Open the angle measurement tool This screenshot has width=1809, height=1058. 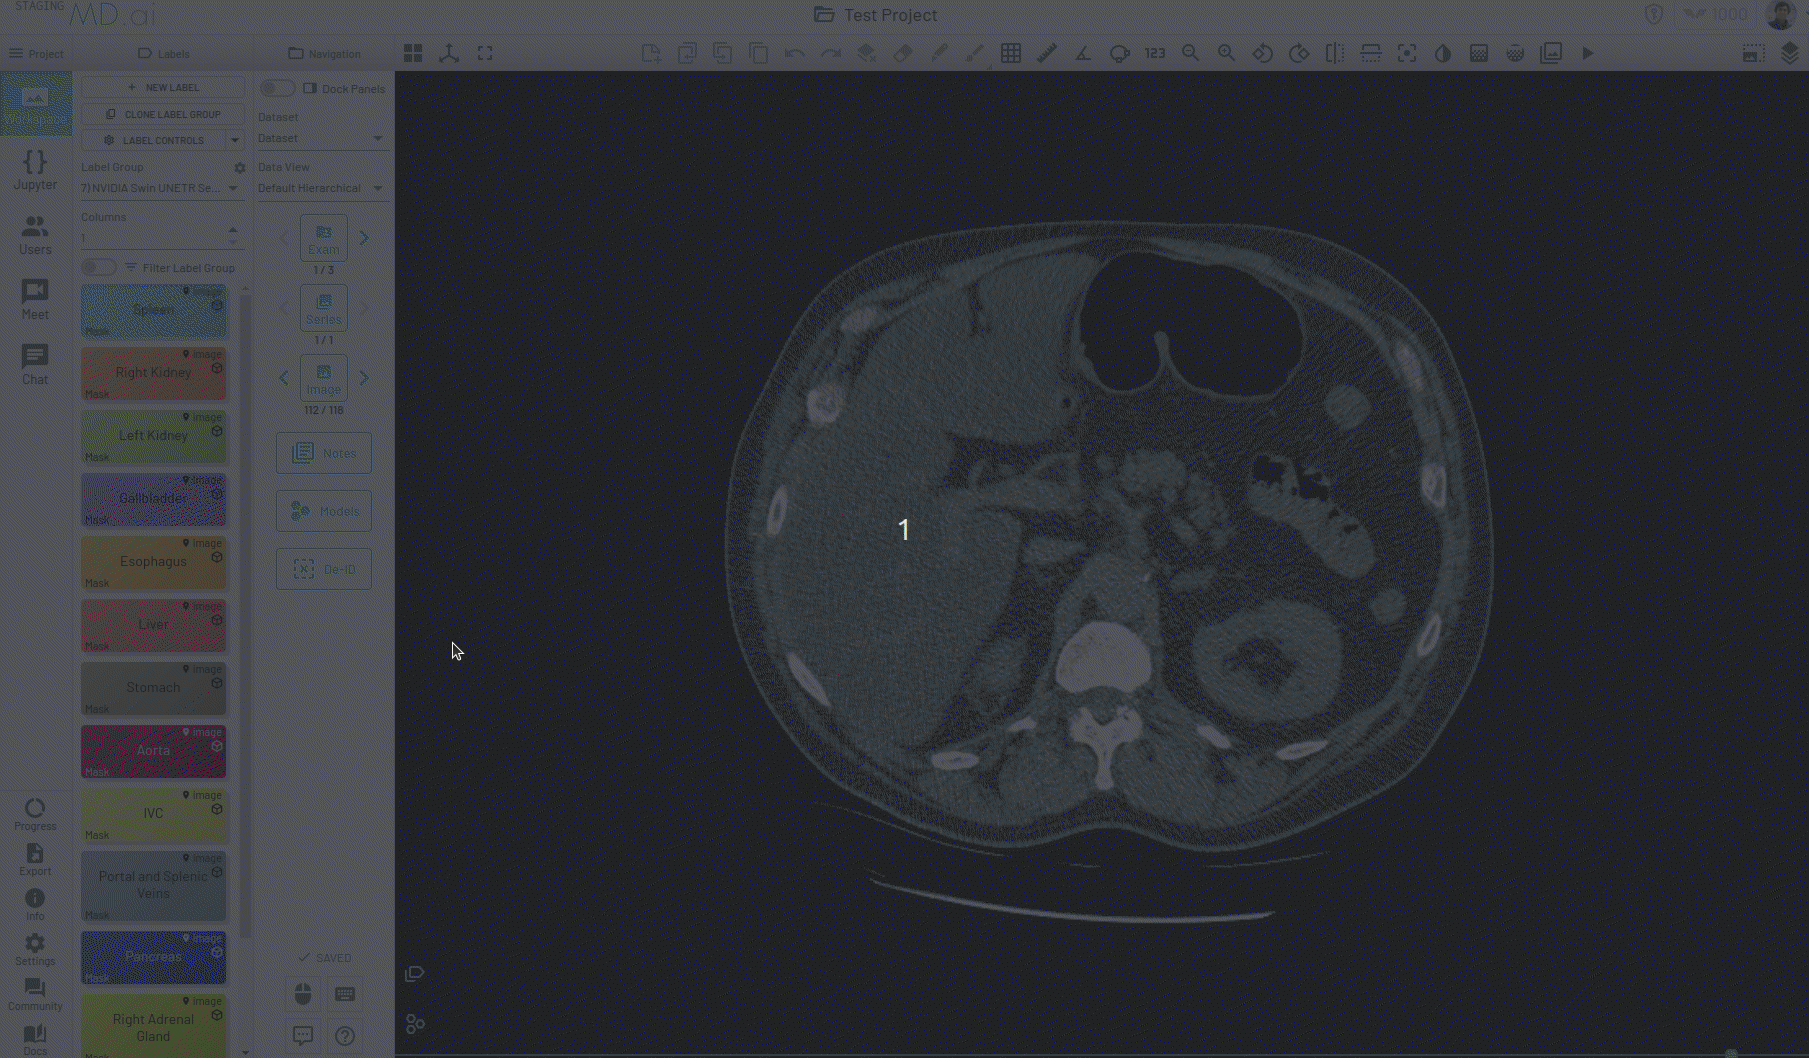pyautogui.click(x=1083, y=53)
